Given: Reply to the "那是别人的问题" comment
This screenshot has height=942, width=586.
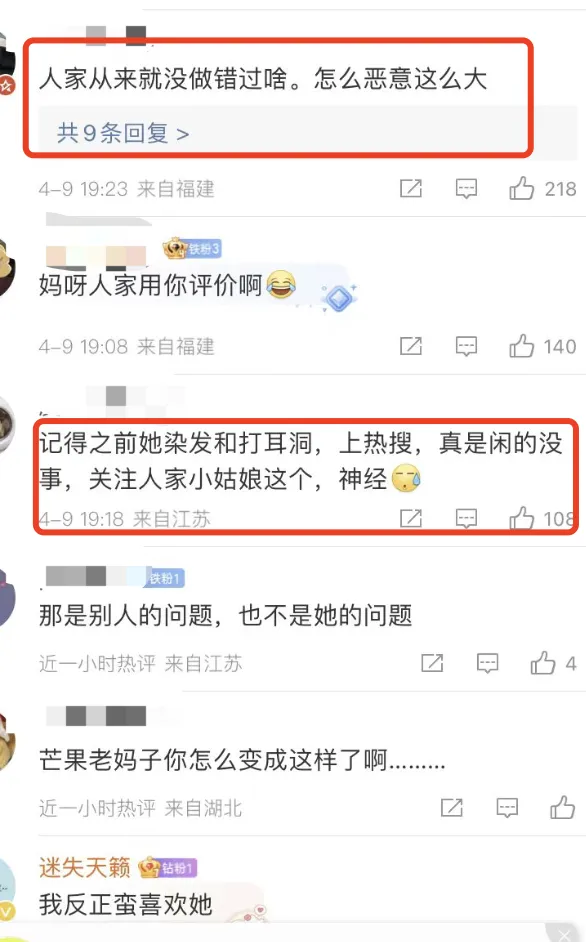Looking at the screenshot, I should 487,663.
